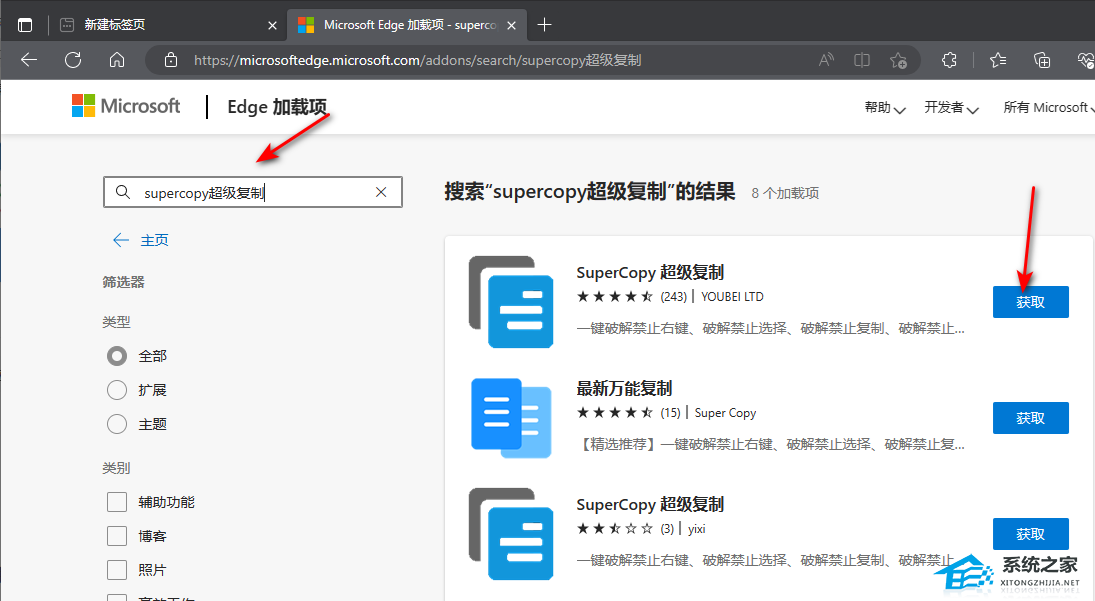
Task: Click the search magnifier icon
Action: pyautogui.click(x=123, y=192)
